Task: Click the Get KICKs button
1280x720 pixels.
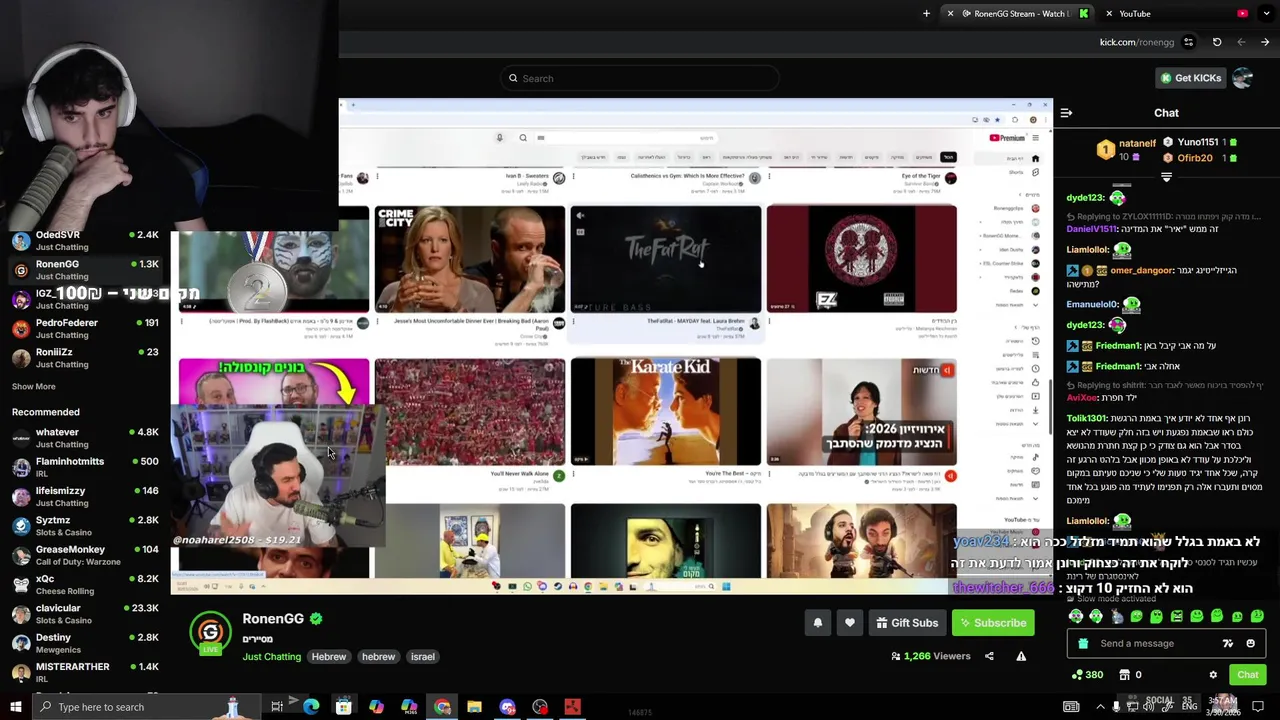Action: pyautogui.click(x=1190, y=78)
